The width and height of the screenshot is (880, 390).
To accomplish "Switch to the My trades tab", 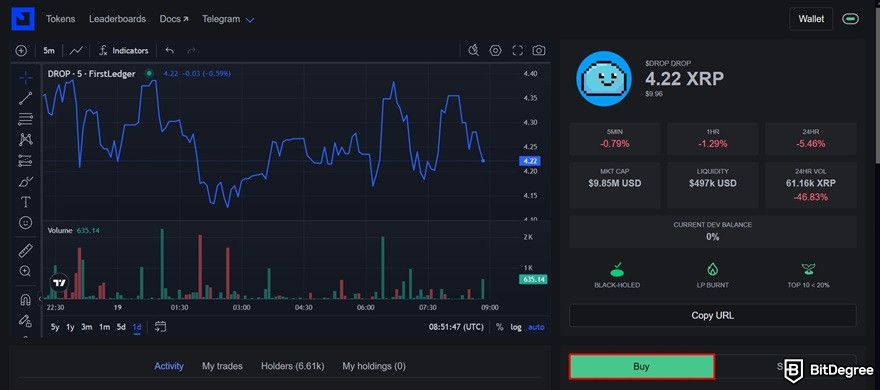I will tap(222, 366).
